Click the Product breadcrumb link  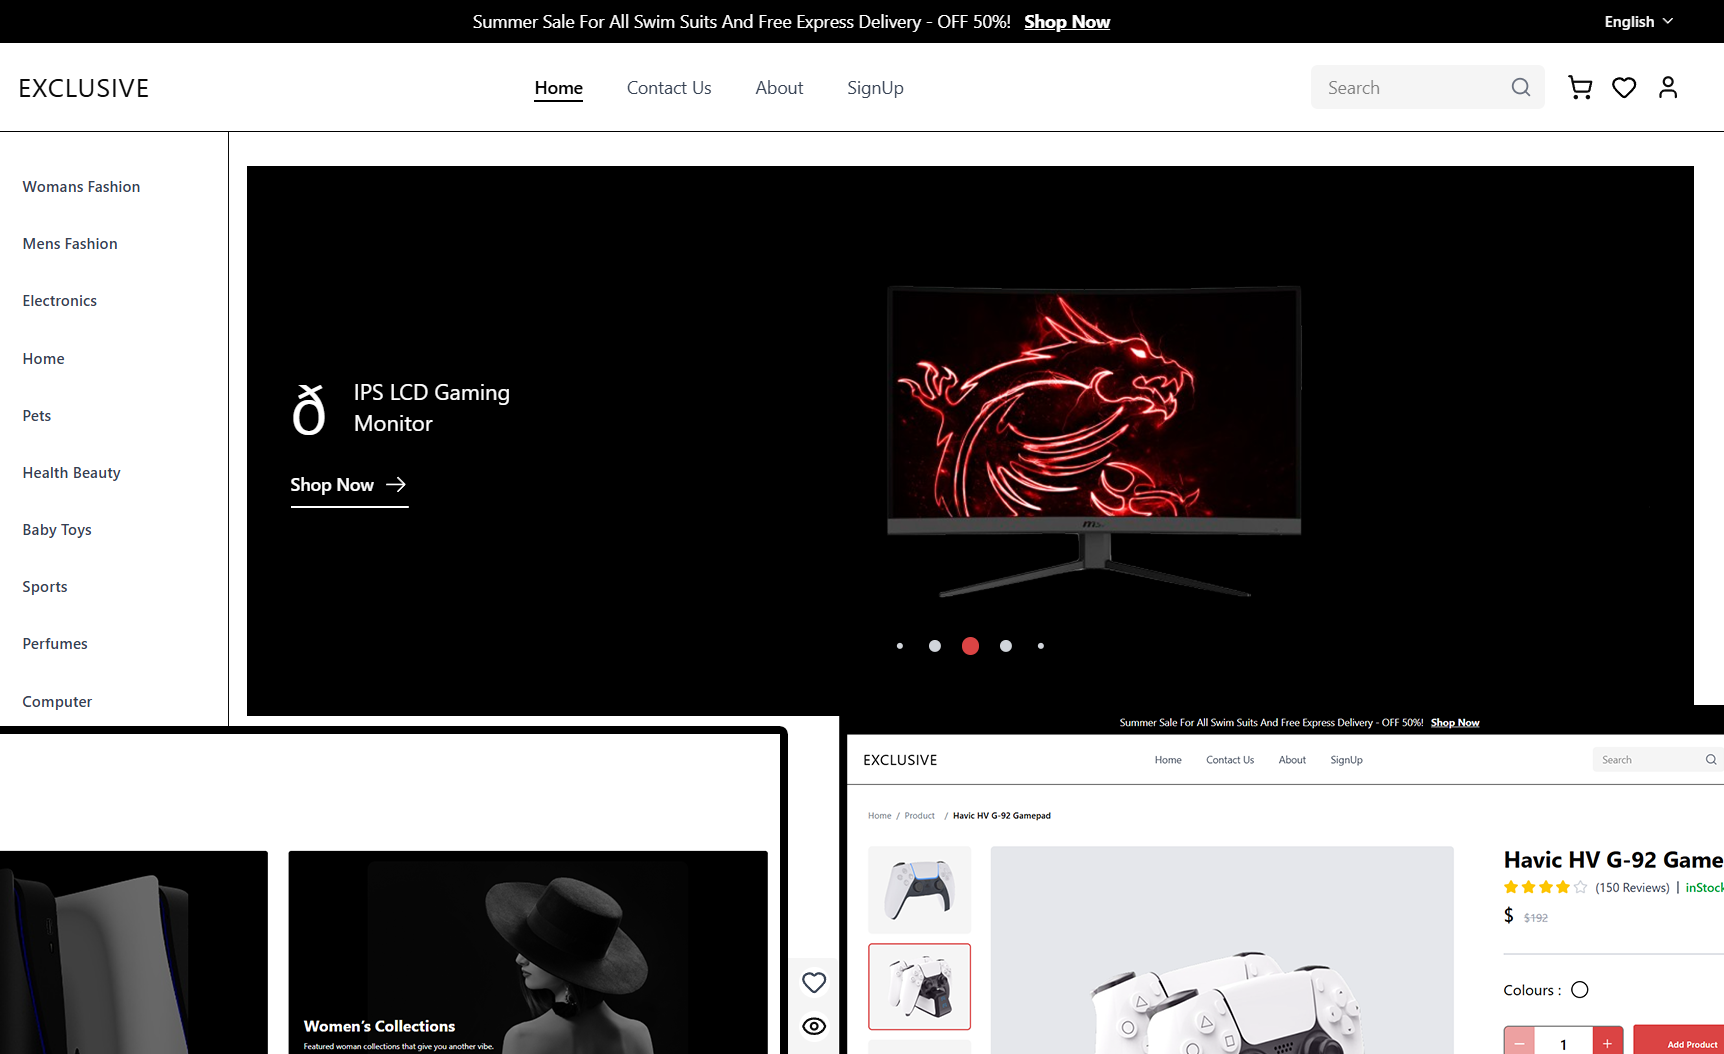pos(919,816)
